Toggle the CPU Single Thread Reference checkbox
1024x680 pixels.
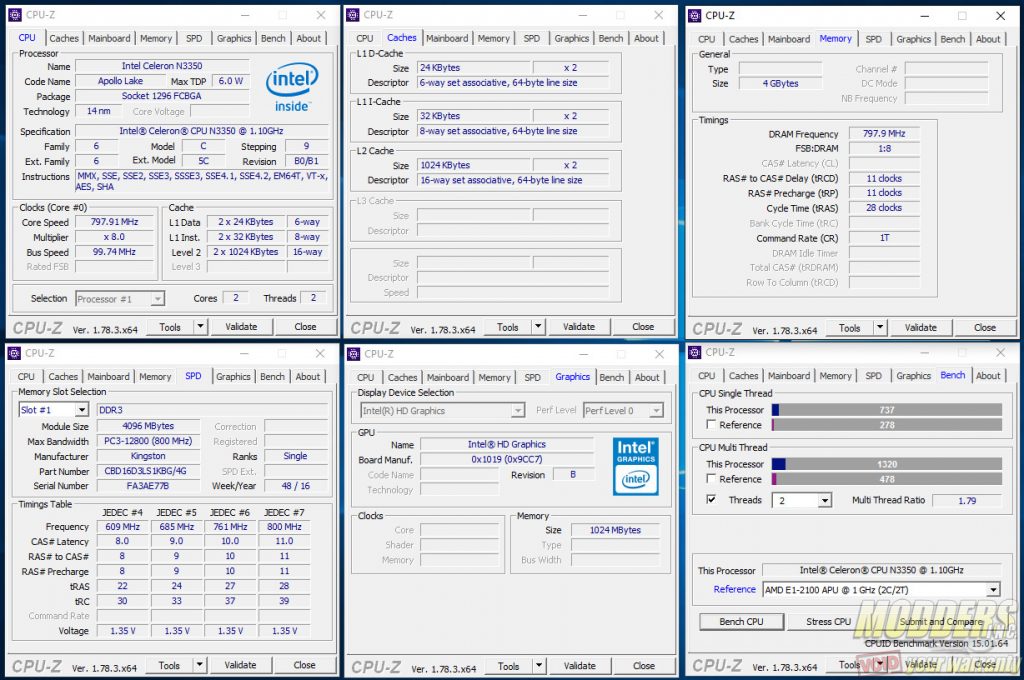click(x=711, y=425)
